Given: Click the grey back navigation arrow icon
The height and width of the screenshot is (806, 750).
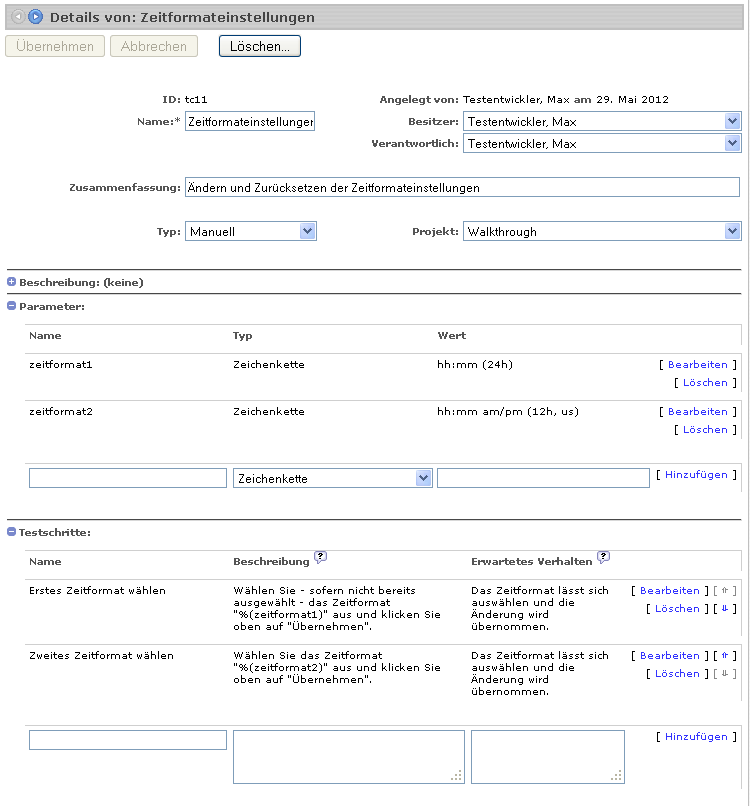Looking at the screenshot, I should coord(18,17).
